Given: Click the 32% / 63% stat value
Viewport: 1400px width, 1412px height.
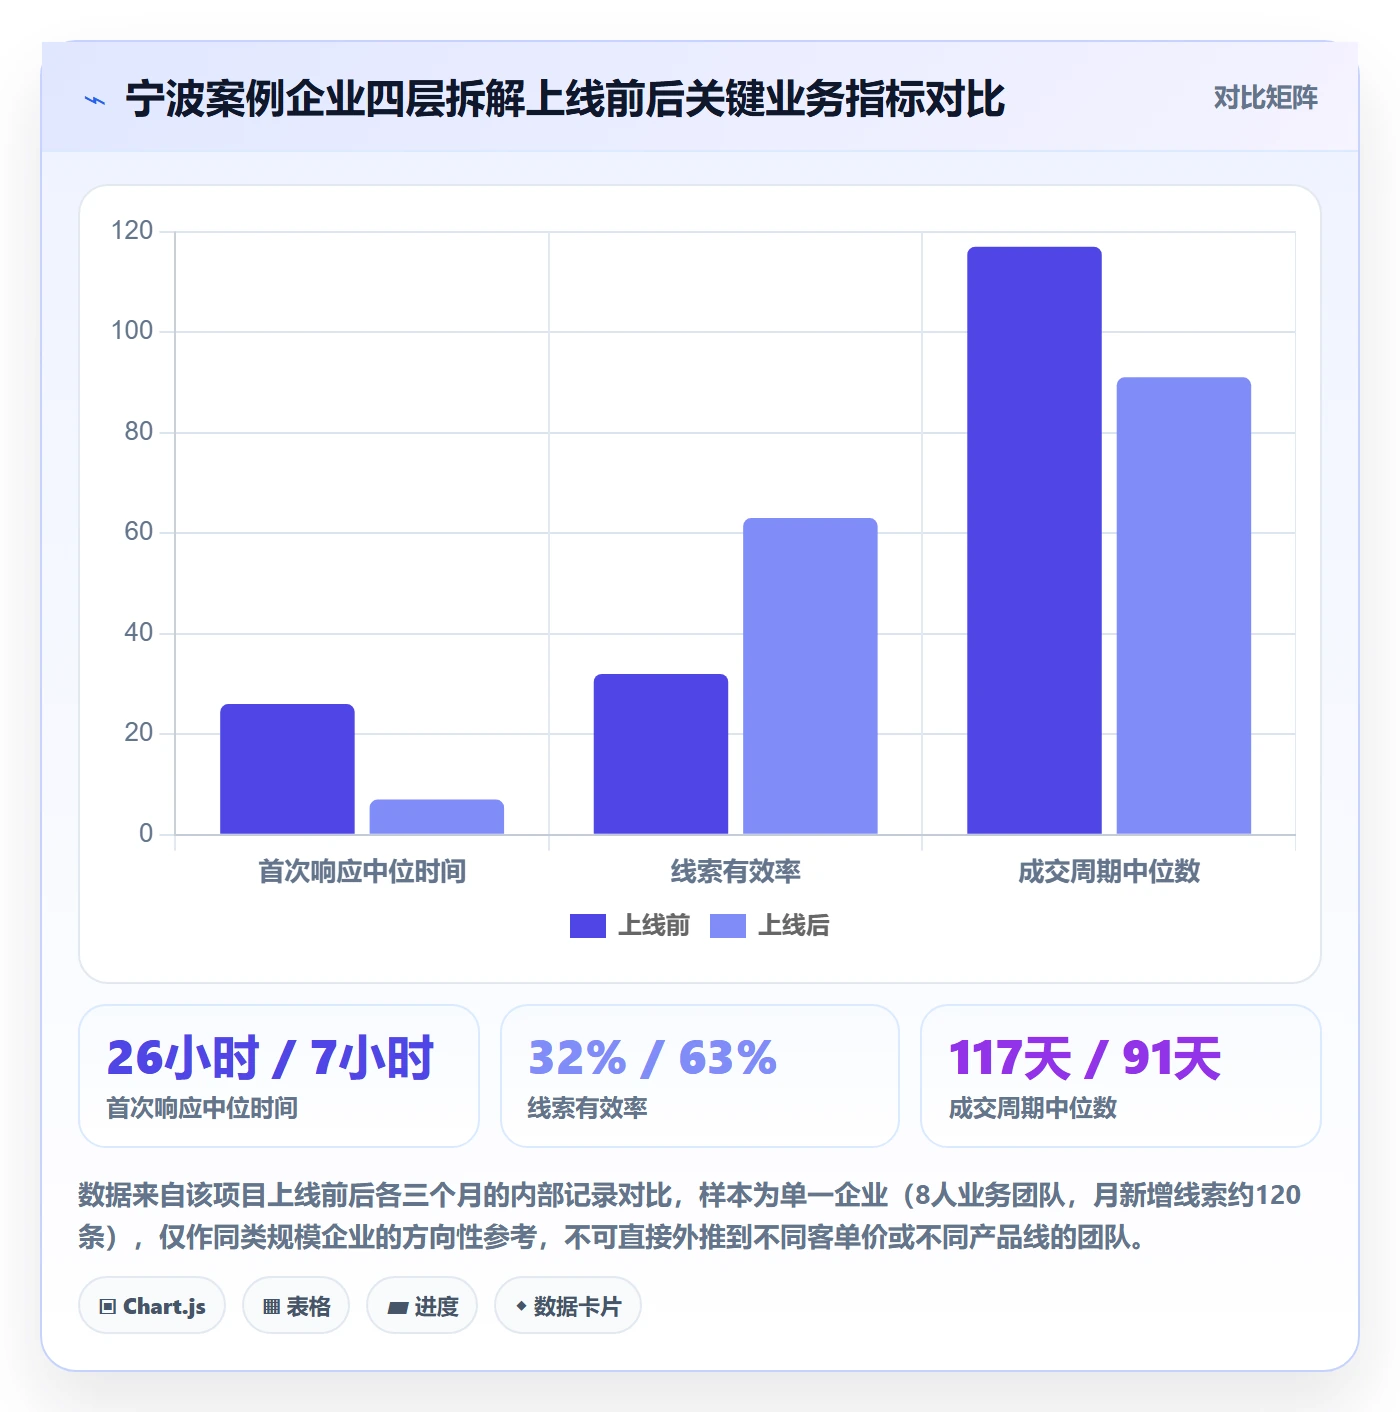Looking at the screenshot, I should (652, 1058).
